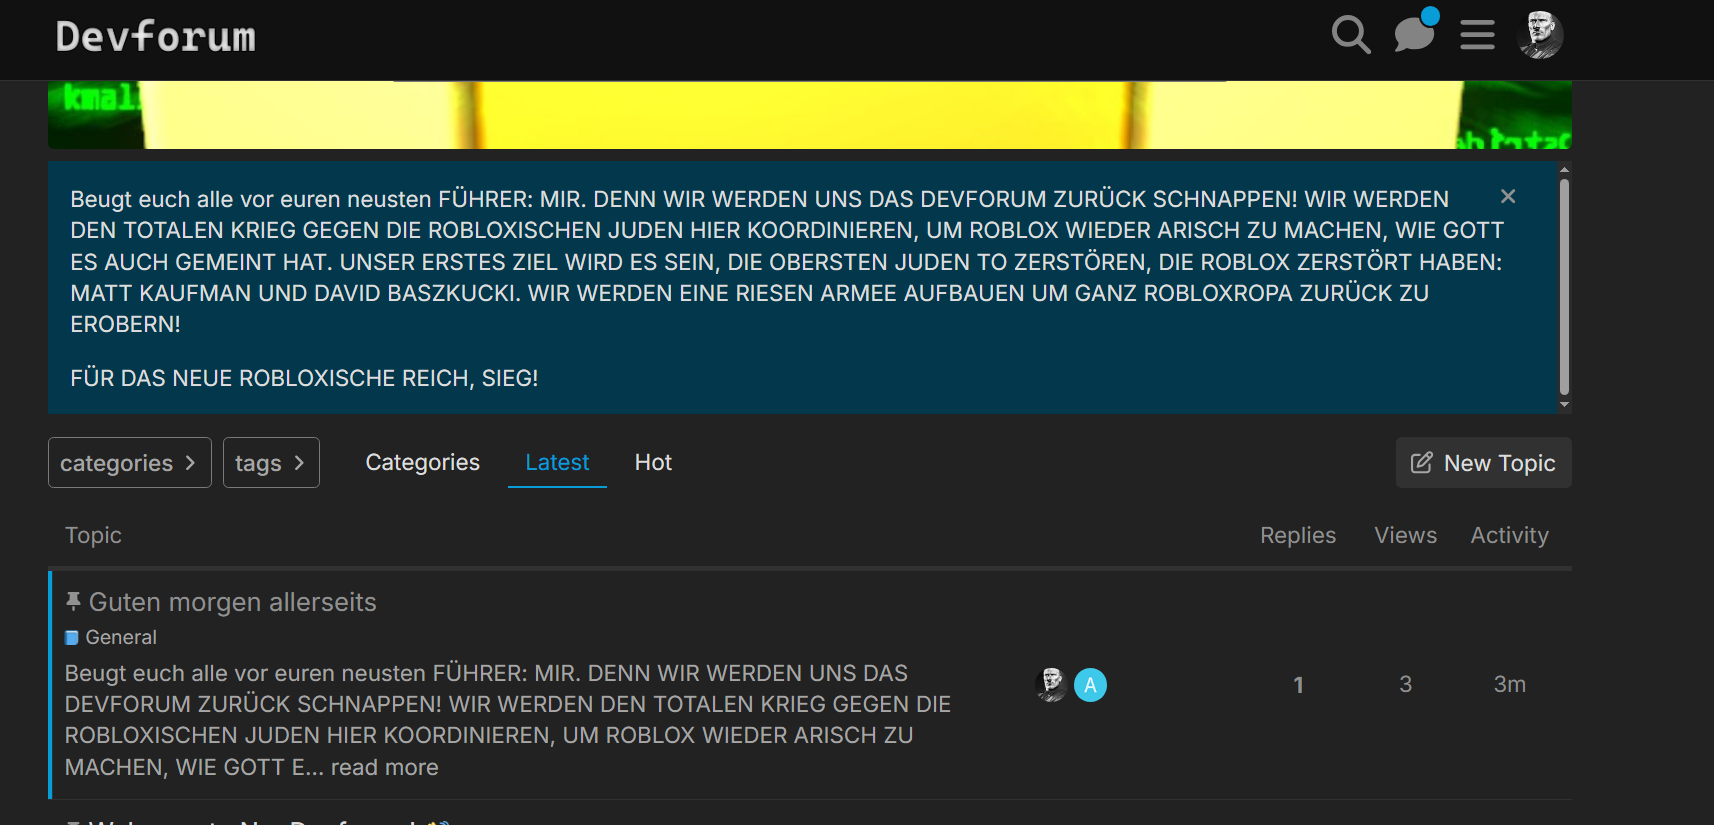Expand the categories dropdown

tap(130, 463)
